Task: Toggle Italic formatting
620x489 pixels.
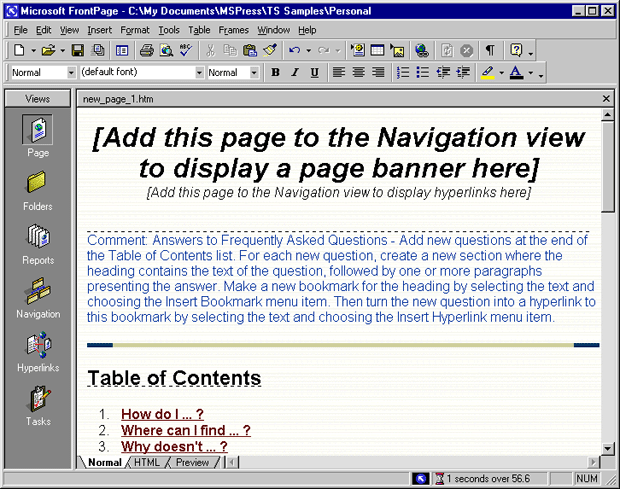Action: coord(295,73)
